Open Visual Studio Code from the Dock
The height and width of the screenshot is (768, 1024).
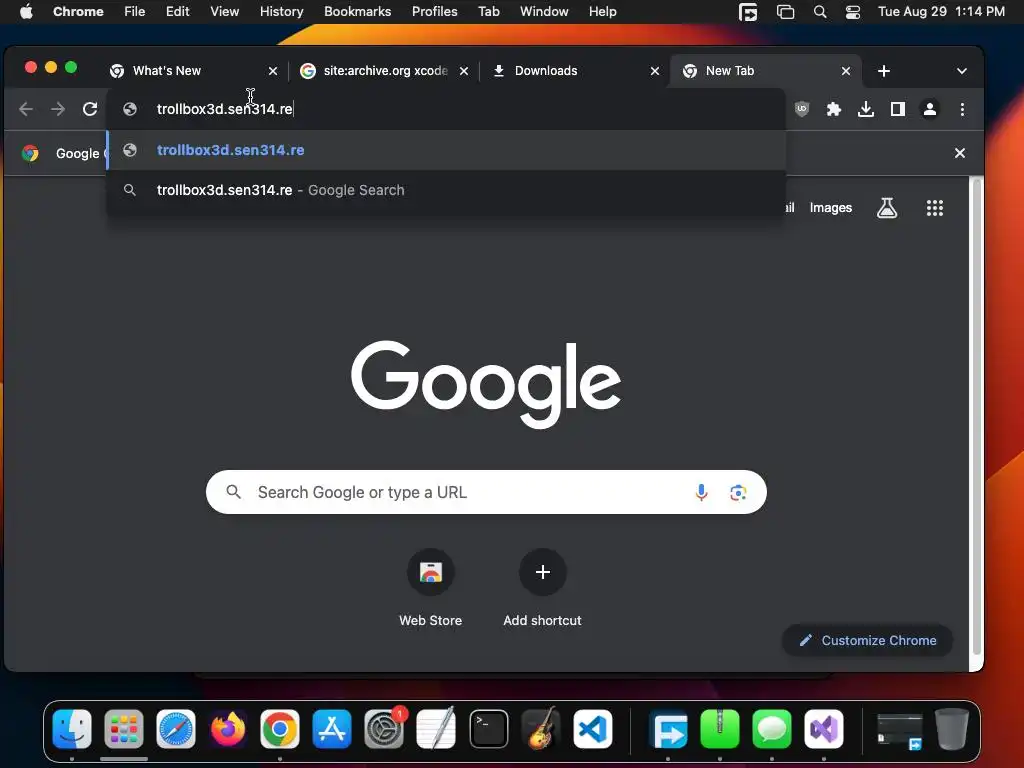[593, 729]
